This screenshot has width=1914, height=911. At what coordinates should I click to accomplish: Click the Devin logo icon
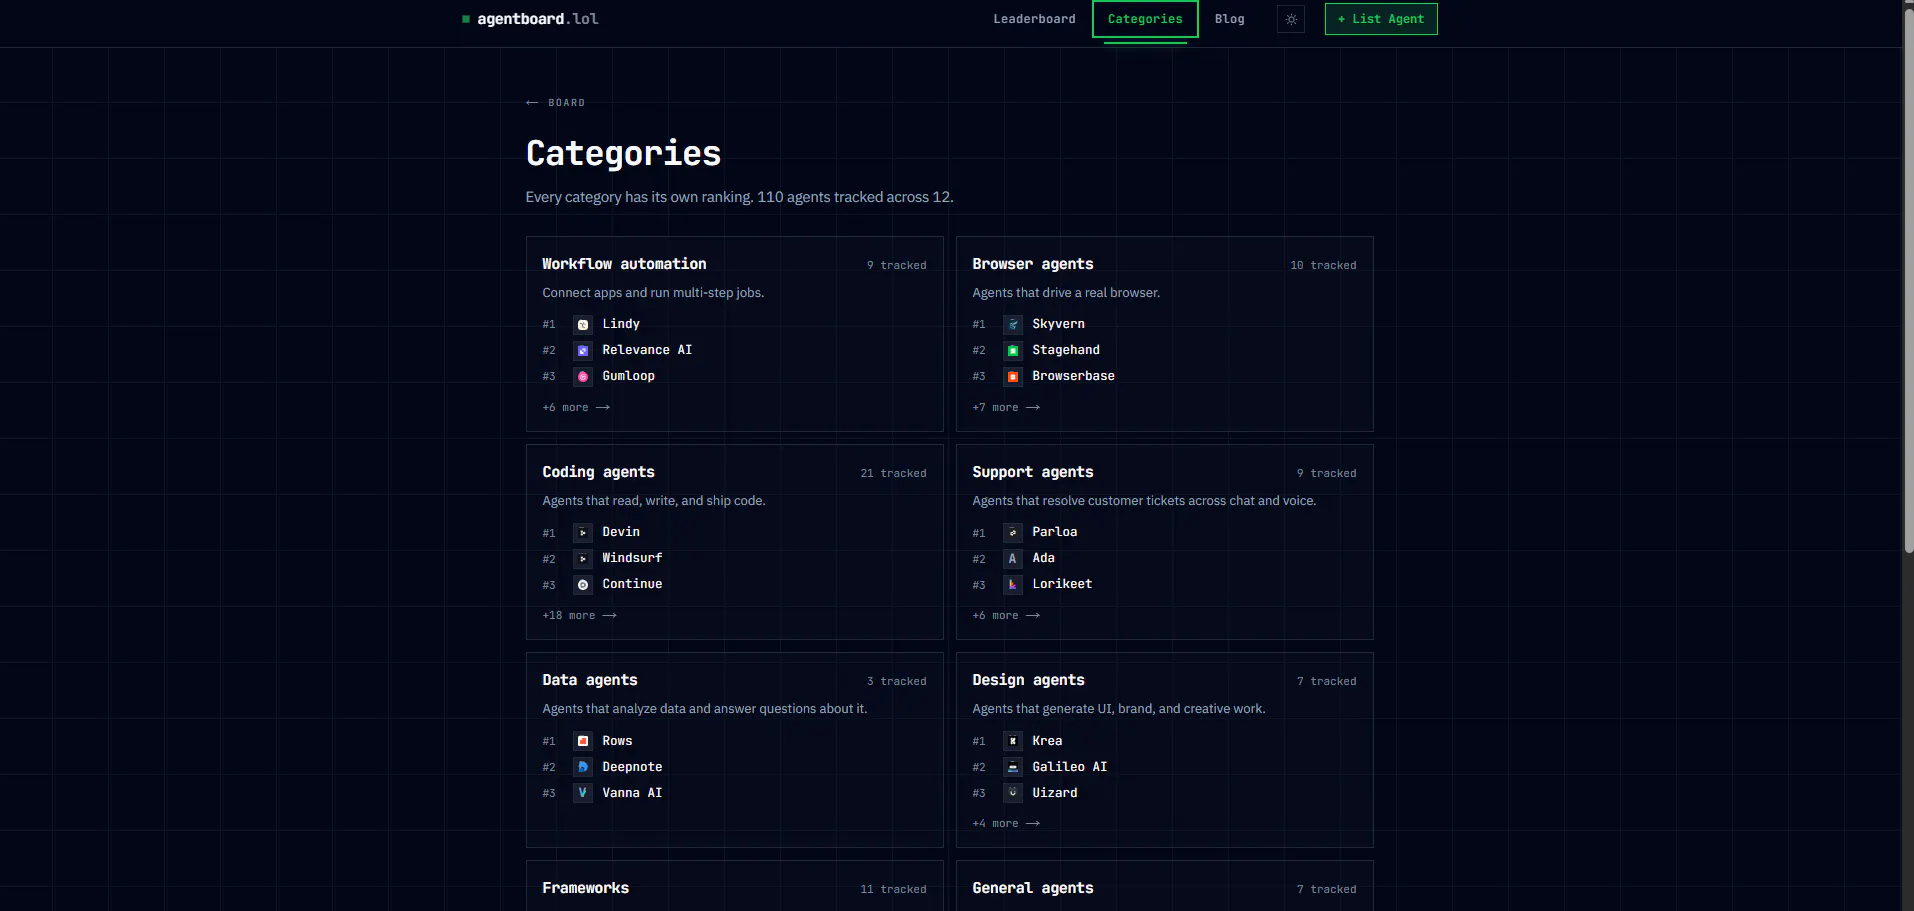tap(583, 533)
